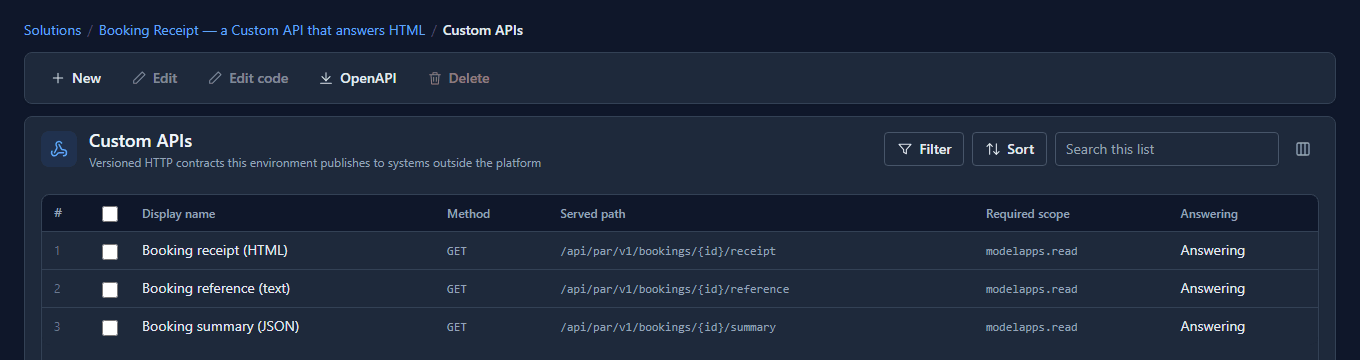
Task: Open the column chooser icon
Action: point(1303,149)
